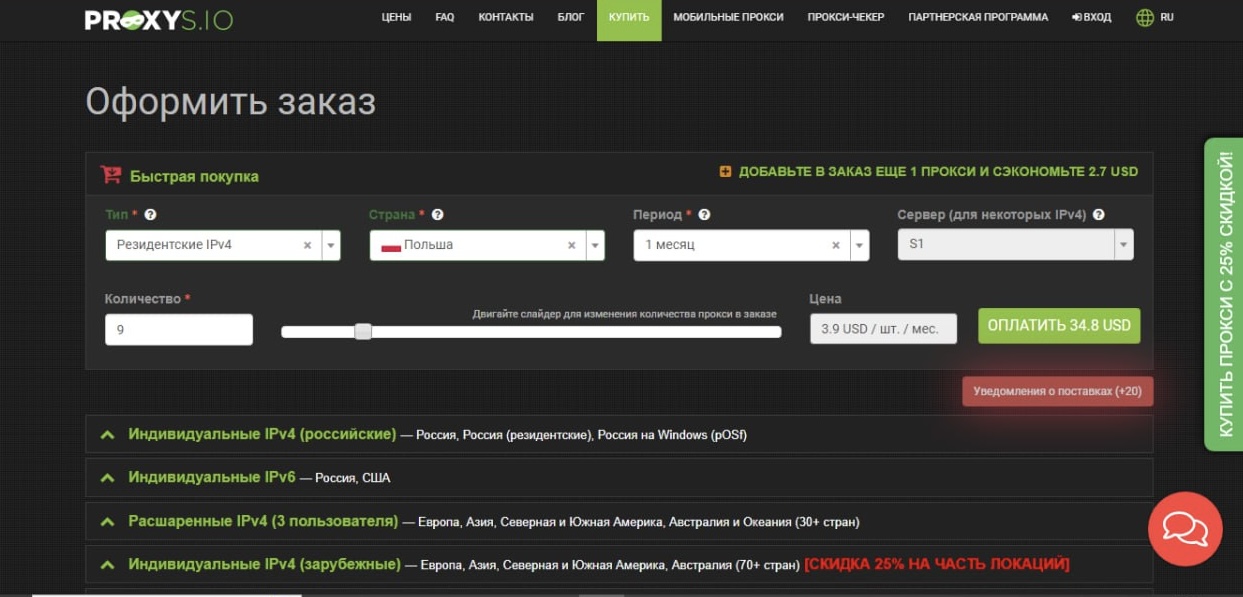Open the Тип dropdown arrow
Image resolution: width=1243 pixels, height=597 pixels.
click(x=331, y=245)
